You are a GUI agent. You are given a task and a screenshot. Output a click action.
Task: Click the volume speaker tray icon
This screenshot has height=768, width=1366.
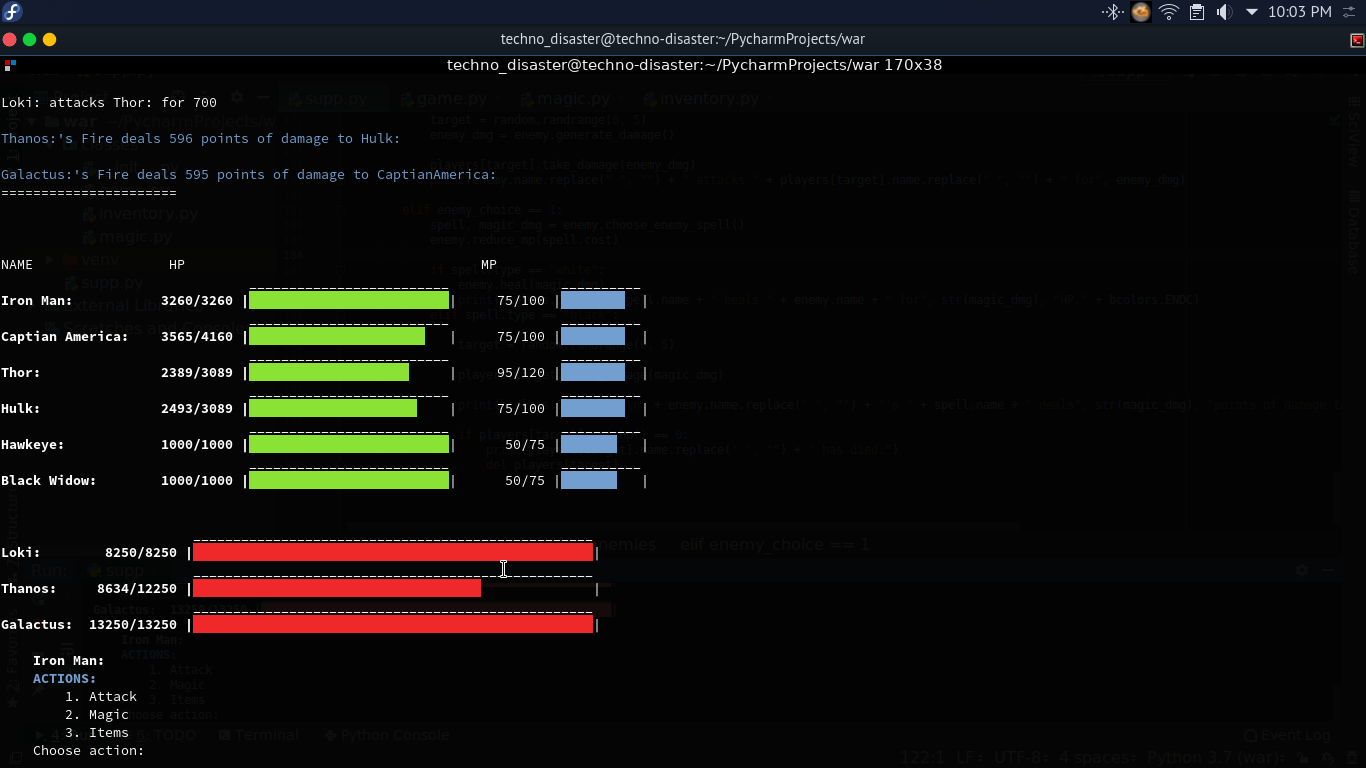coord(1224,12)
